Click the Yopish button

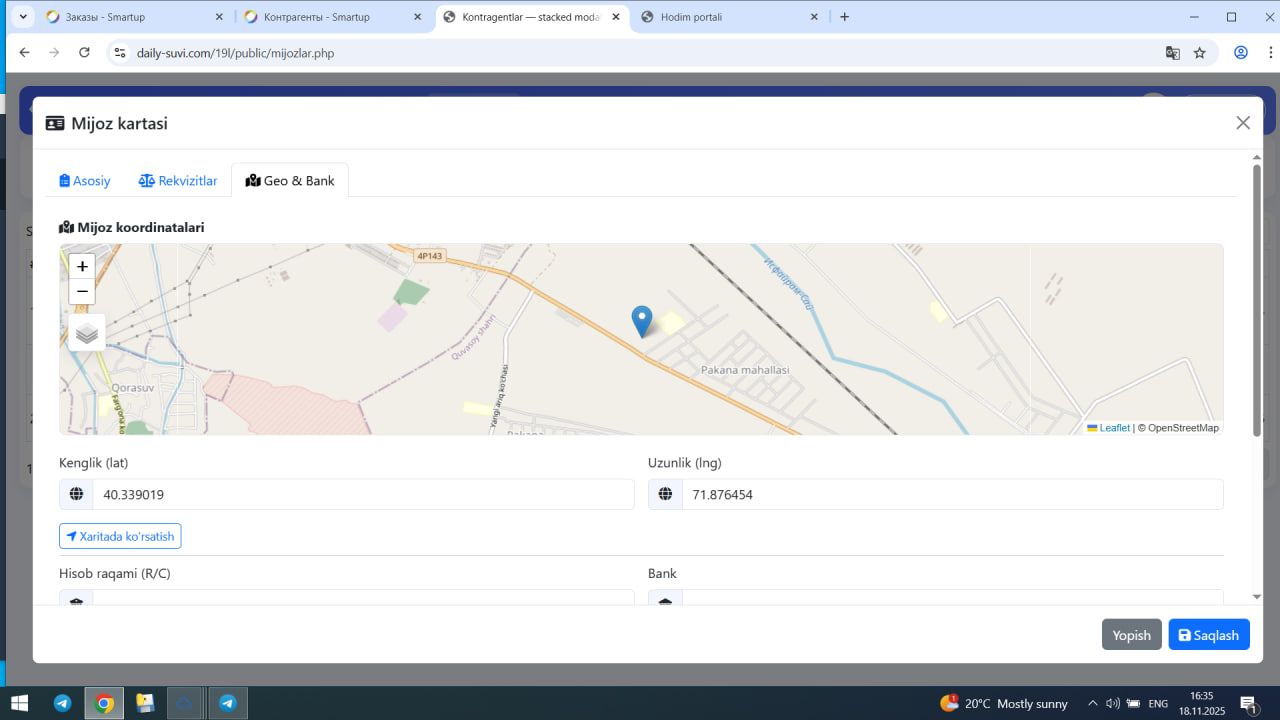coord(1132,635)
